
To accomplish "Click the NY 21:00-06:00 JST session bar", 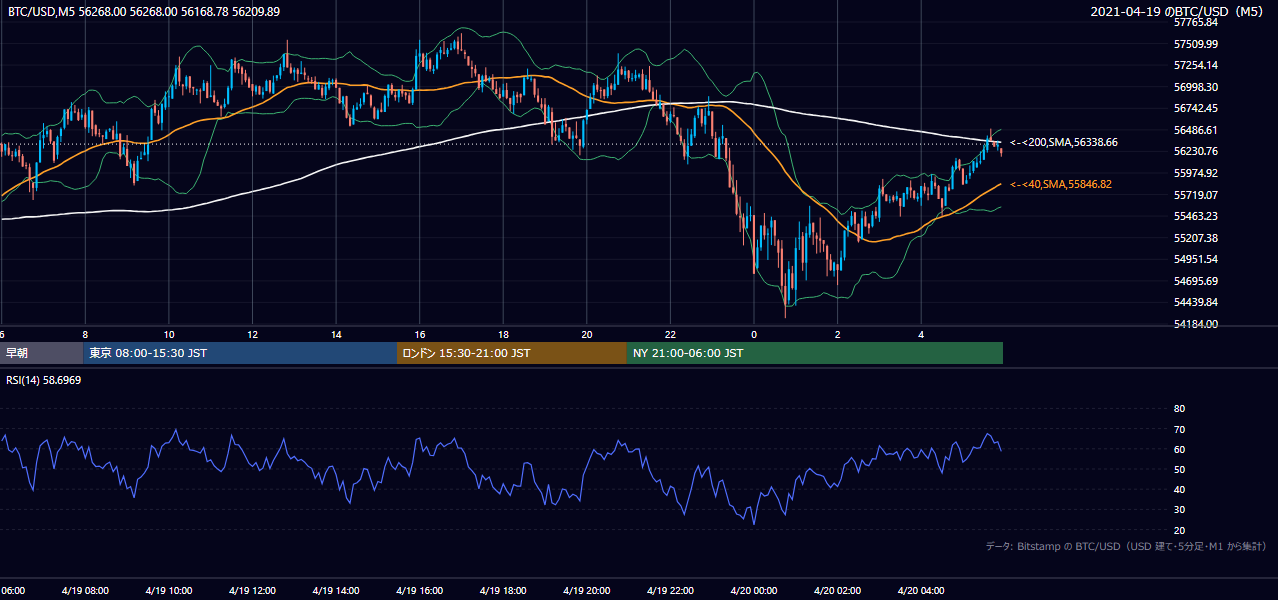I will click(x=815, y=353).
